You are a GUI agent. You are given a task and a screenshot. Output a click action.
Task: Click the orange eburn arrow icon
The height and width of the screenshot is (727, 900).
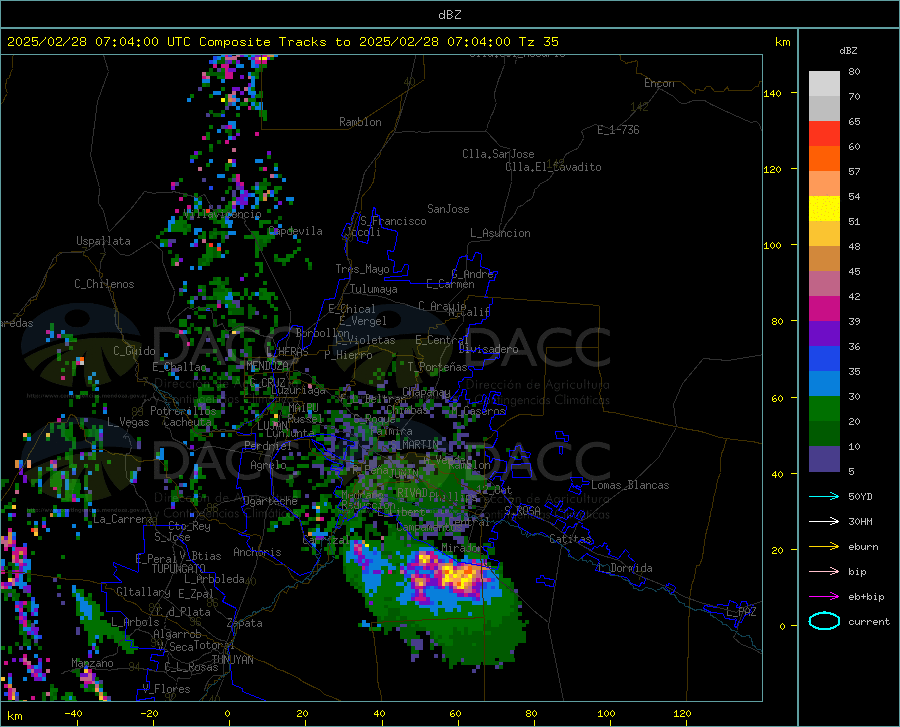tap(824, 546)
